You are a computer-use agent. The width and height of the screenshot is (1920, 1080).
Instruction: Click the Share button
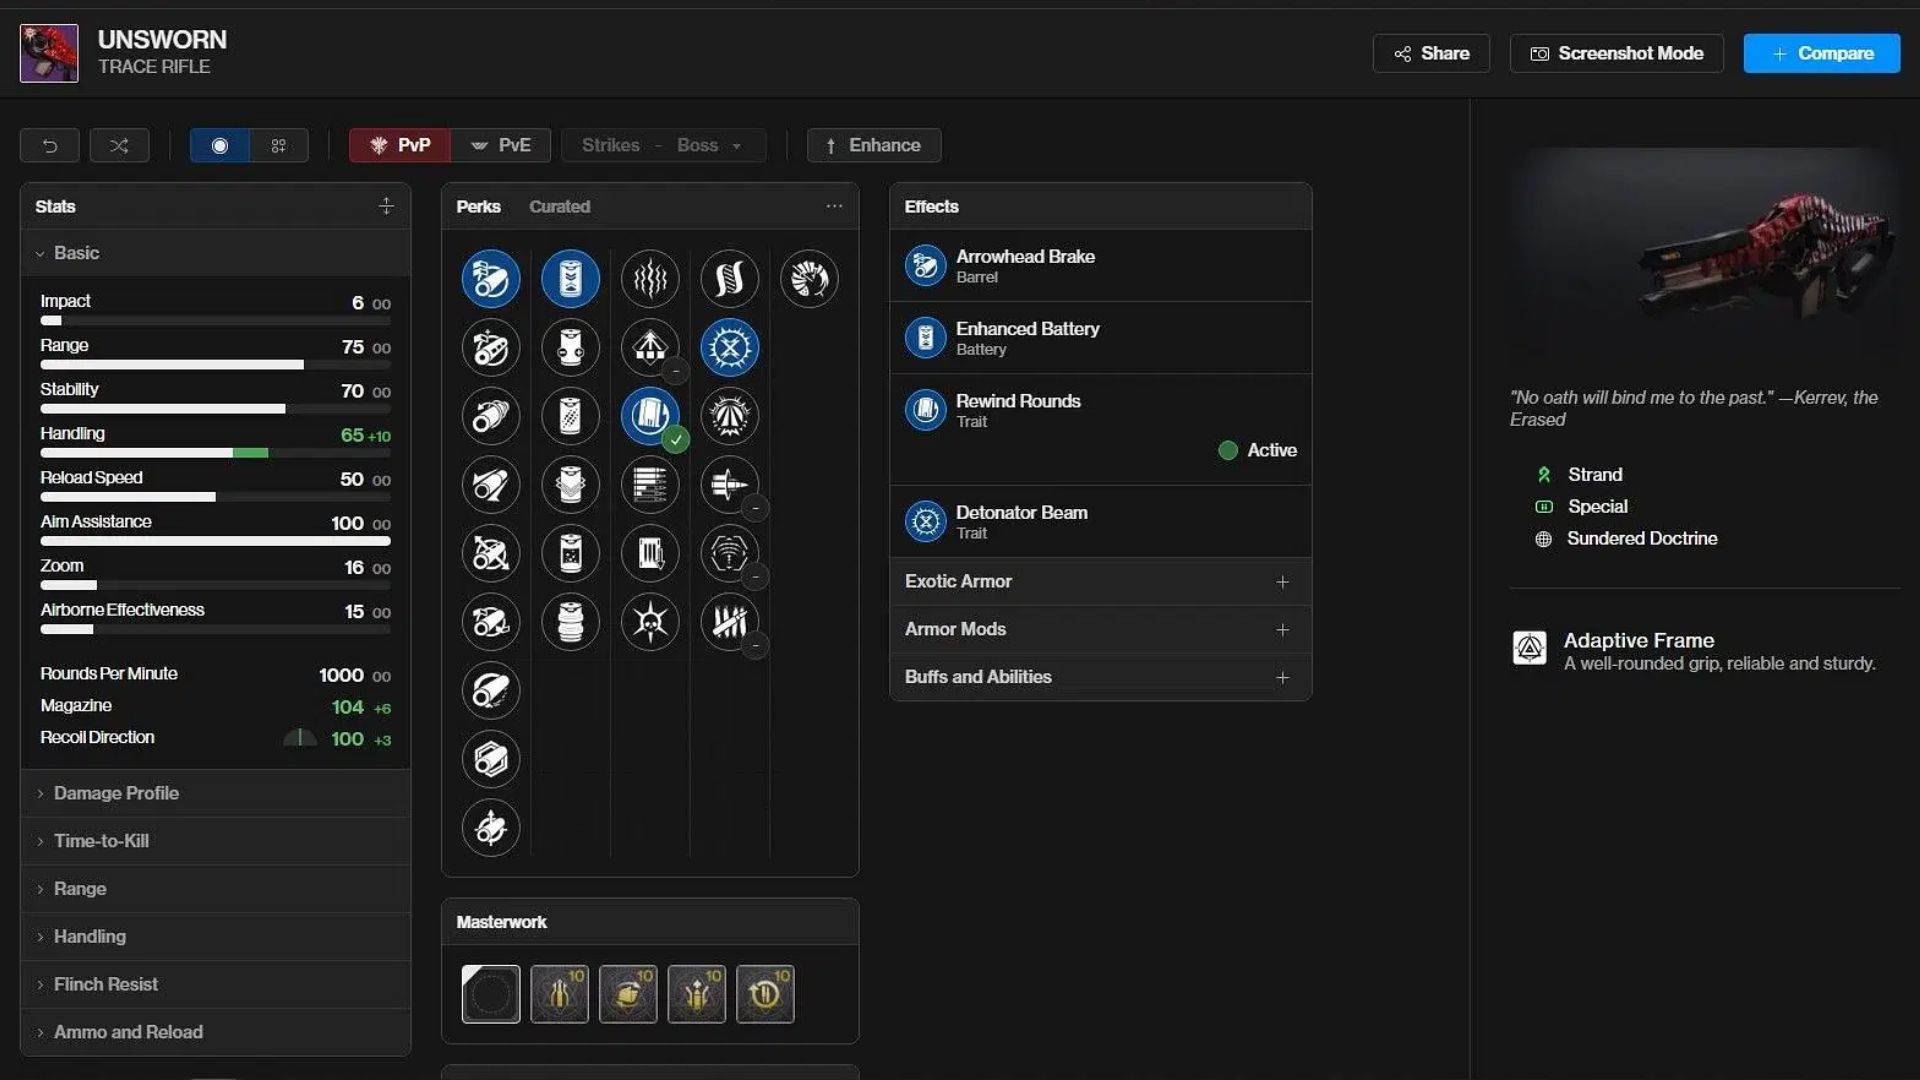1431,54
